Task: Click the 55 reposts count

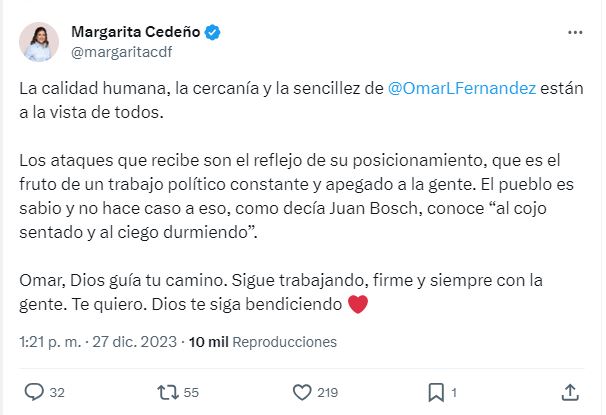Action: point(192,392)
